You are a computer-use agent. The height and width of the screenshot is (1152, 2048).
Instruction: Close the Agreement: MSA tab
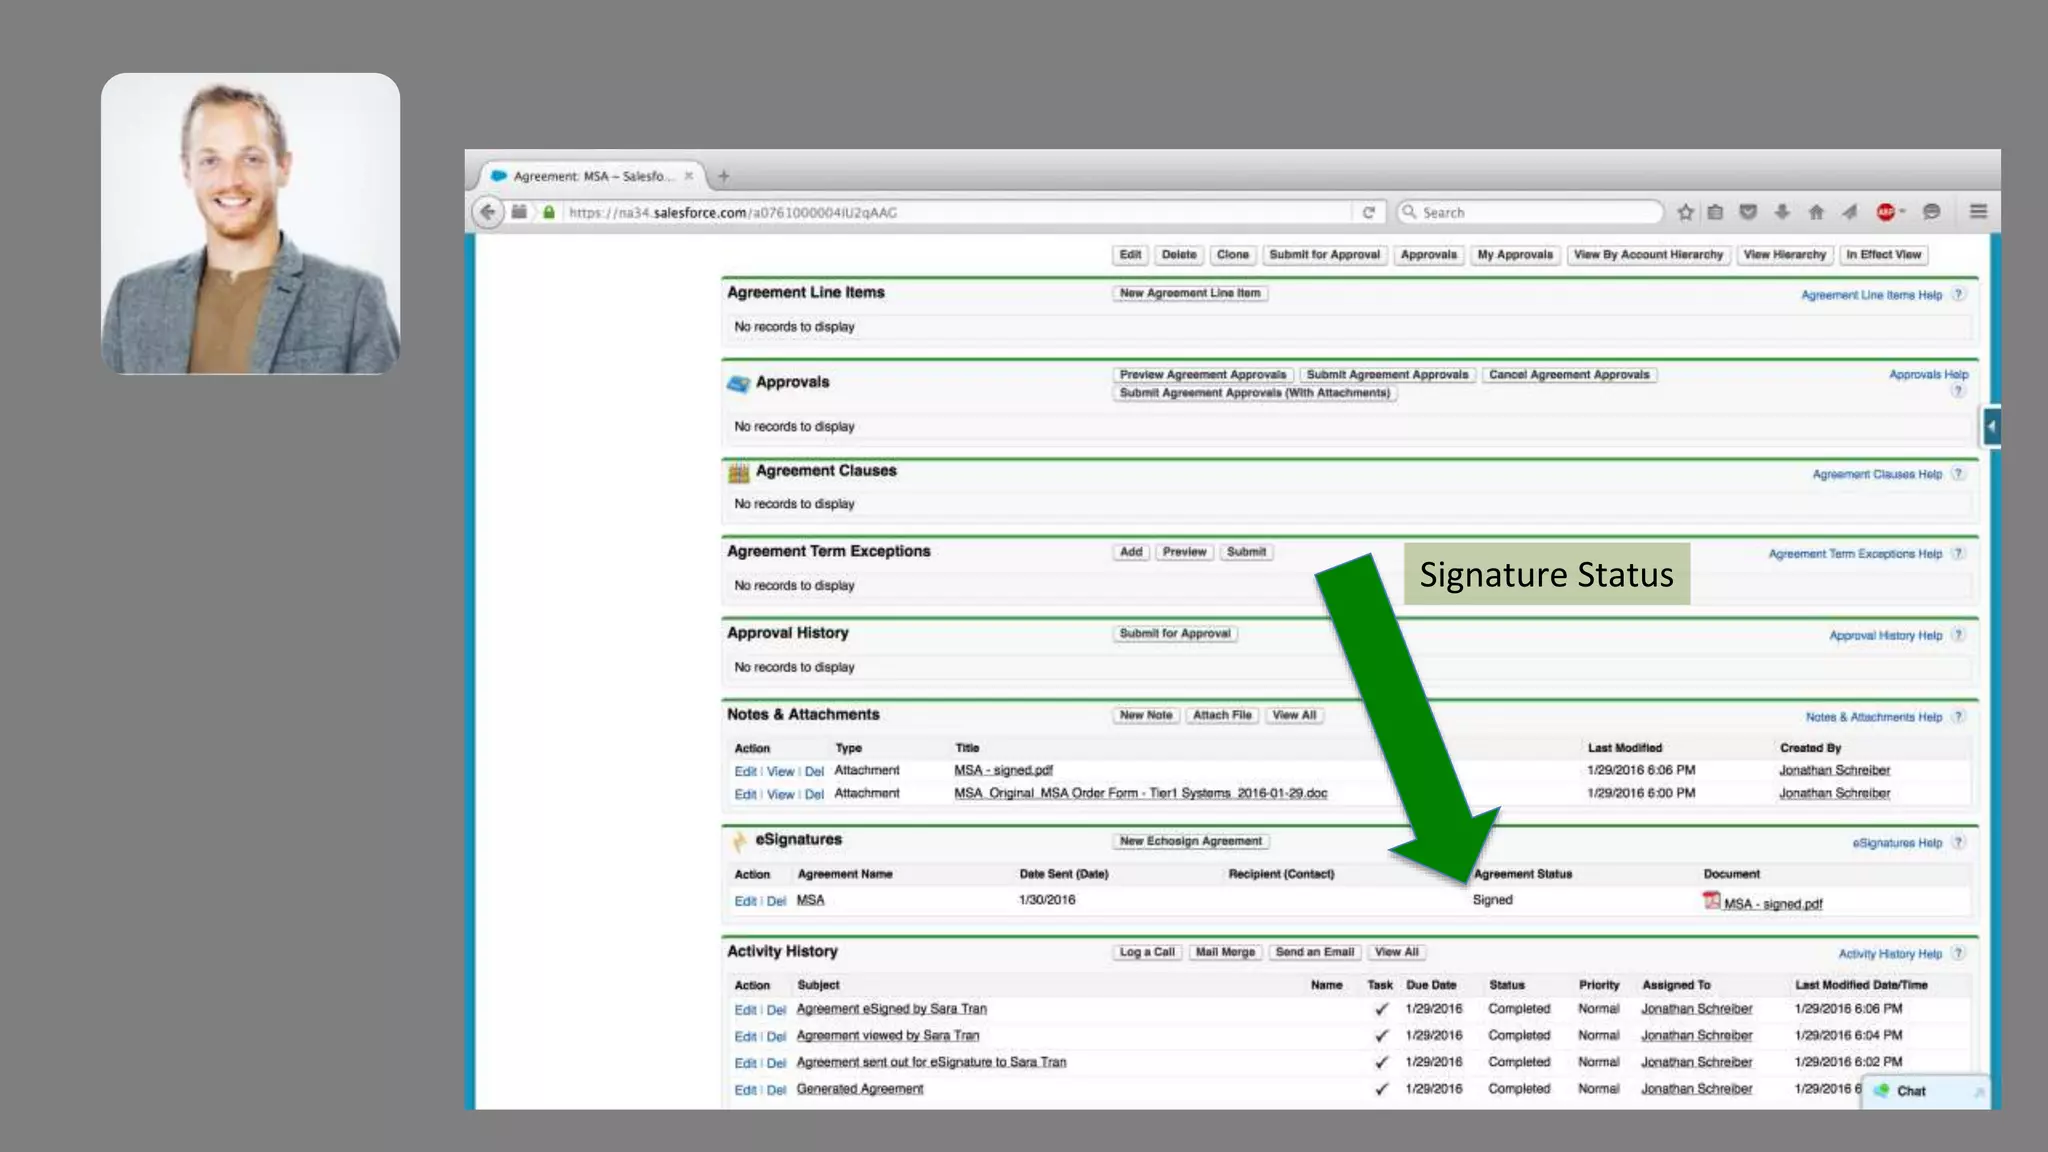click(x=689, y=176)
